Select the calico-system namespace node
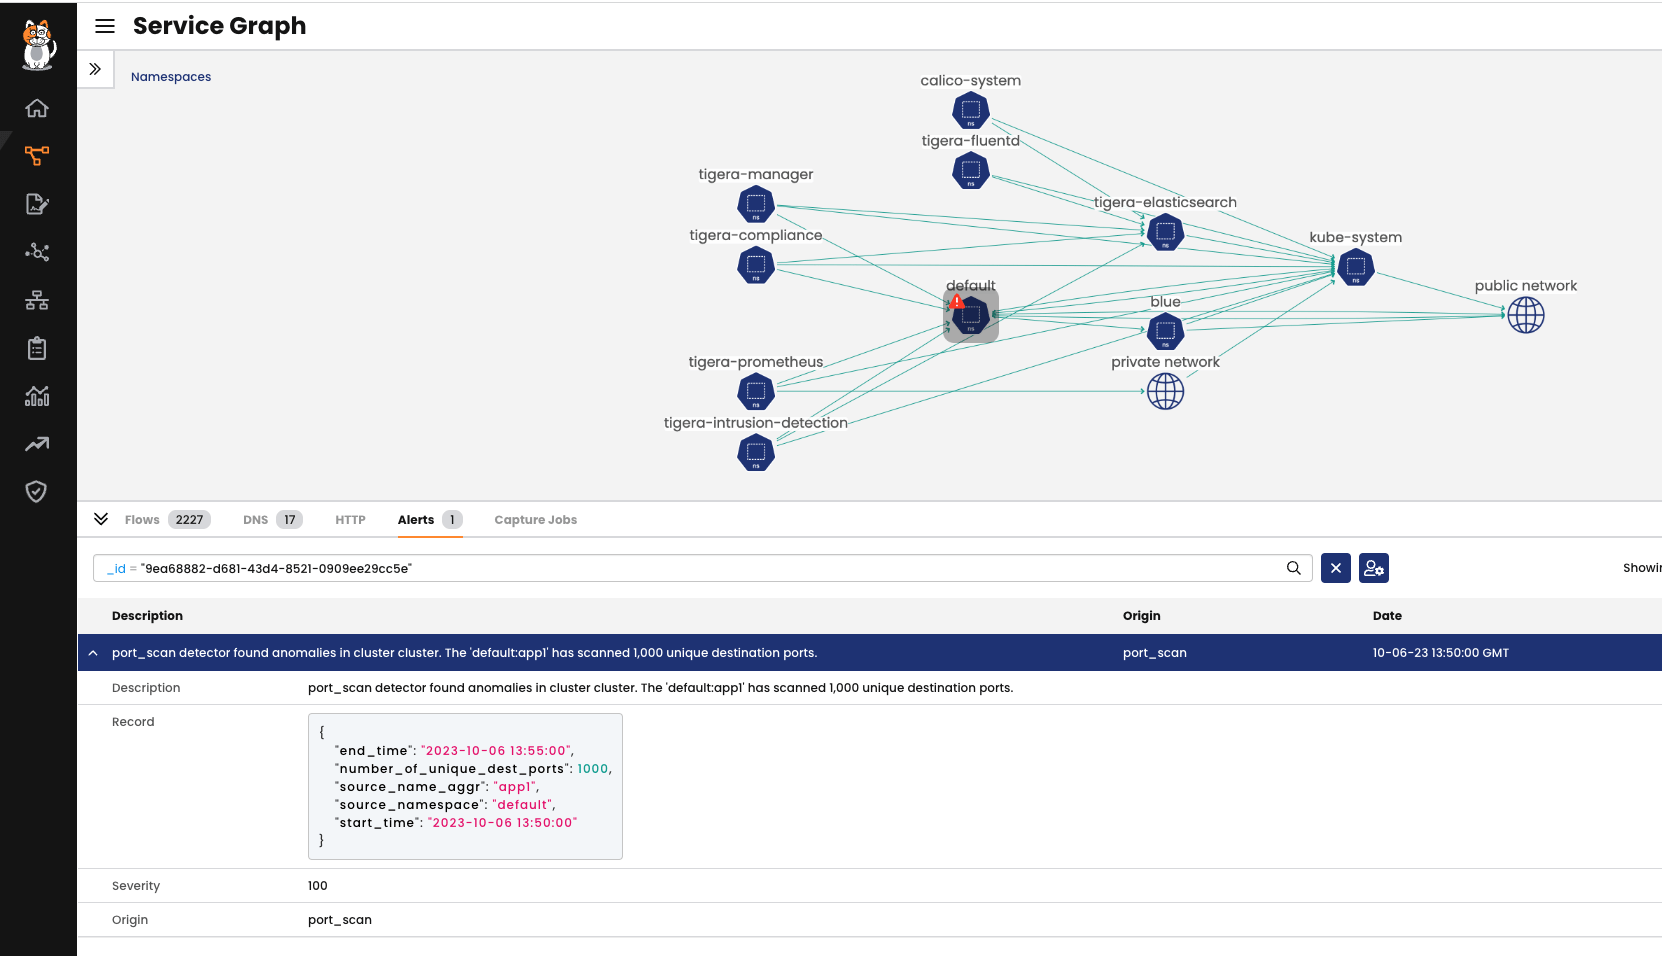This screenshot has height=956, width=1662. tap(971, 110)
